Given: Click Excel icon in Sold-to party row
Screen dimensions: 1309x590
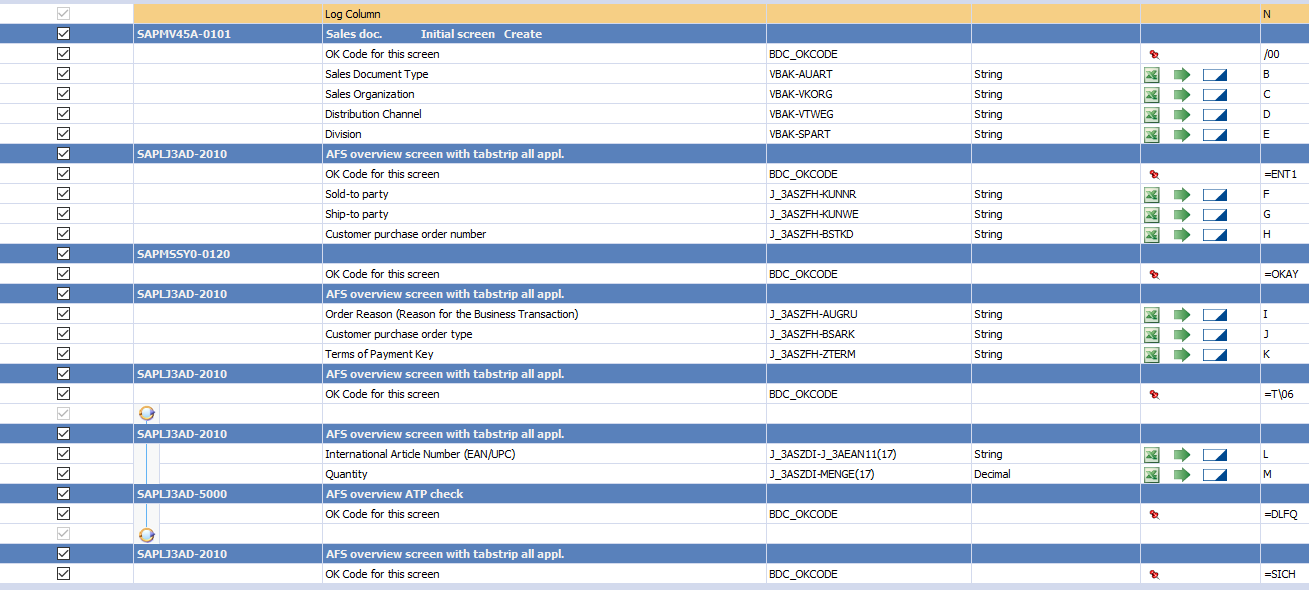Looking at the screenshot, I should [x=1151, y=194].
